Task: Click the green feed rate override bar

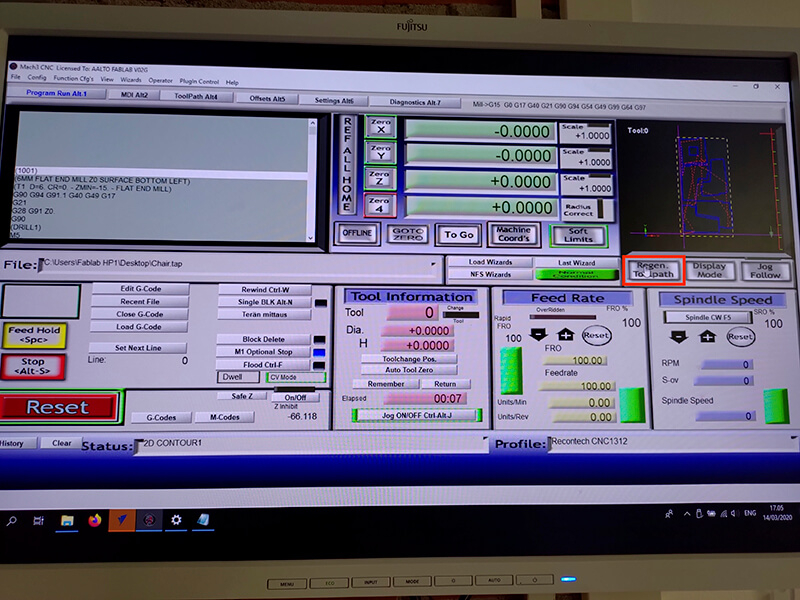Action: click(x=512, y=369)
